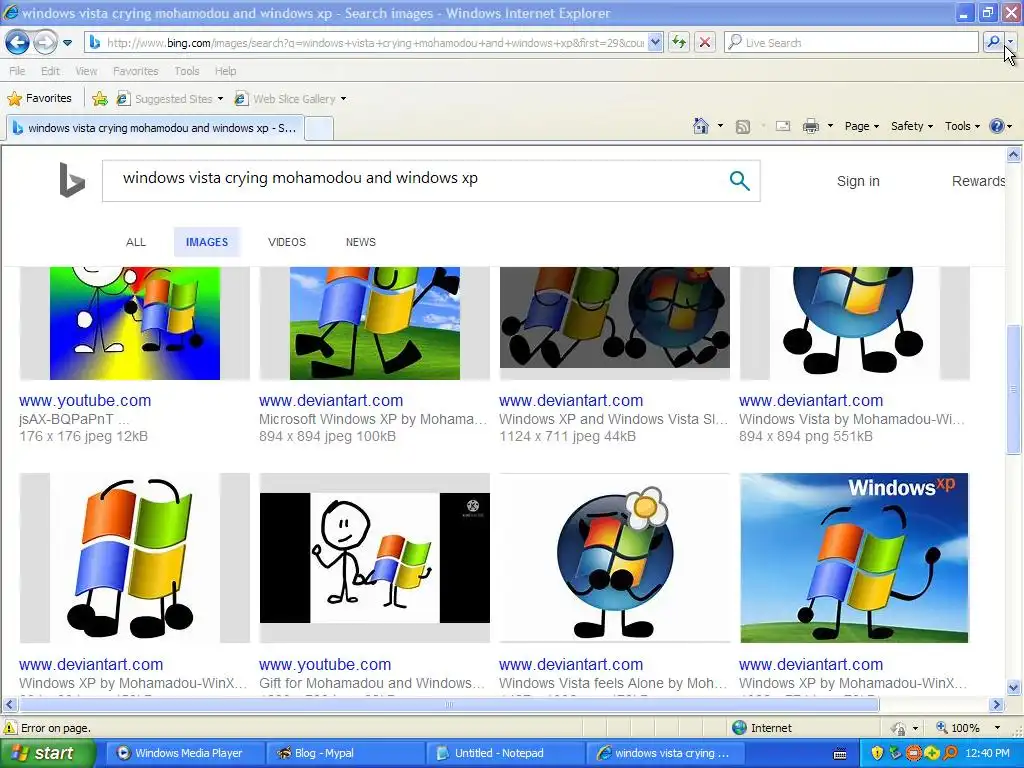The height and width of the screenshot is (768, 1024).
Task: Click the Error on page warning icon
Action: click(11, 728)
